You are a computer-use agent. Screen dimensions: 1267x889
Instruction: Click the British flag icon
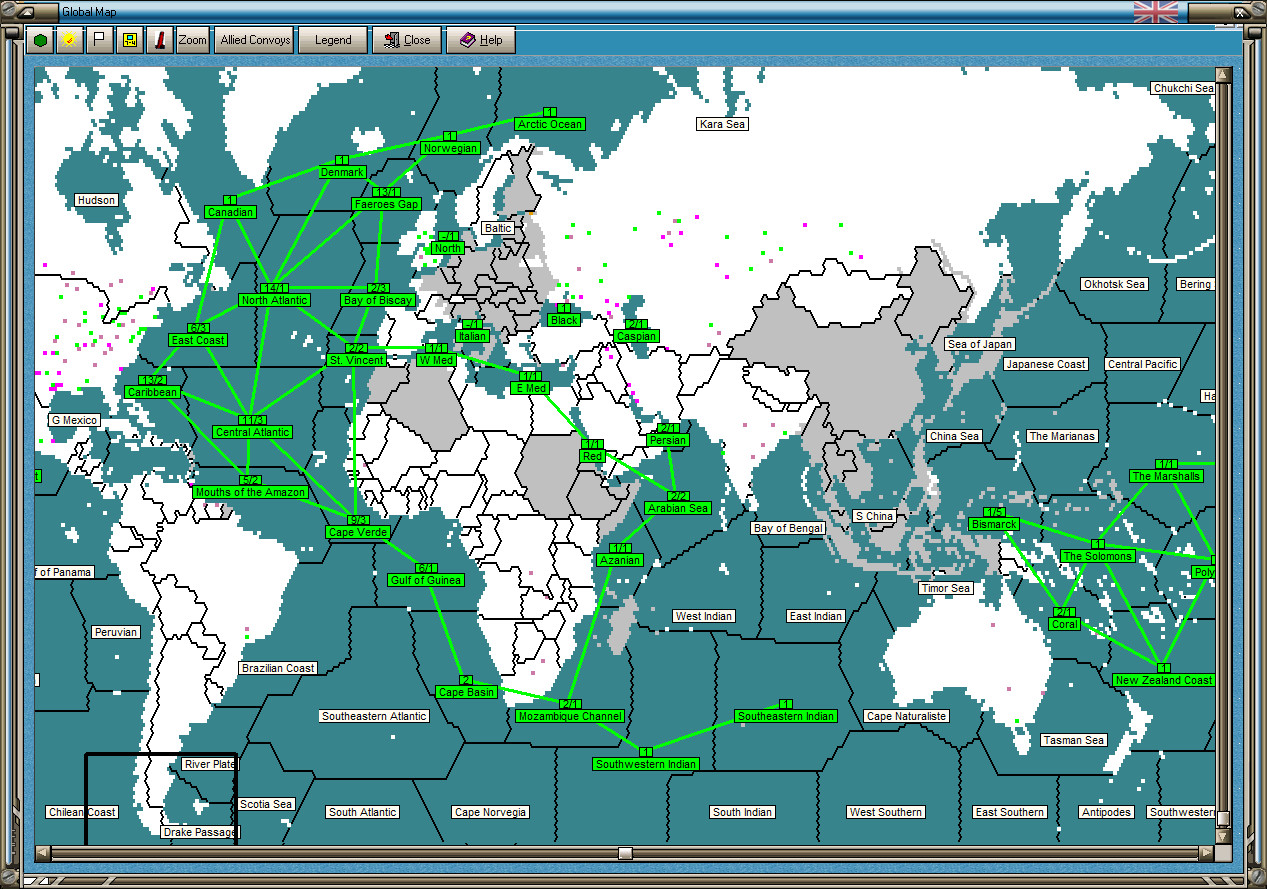1155,12
